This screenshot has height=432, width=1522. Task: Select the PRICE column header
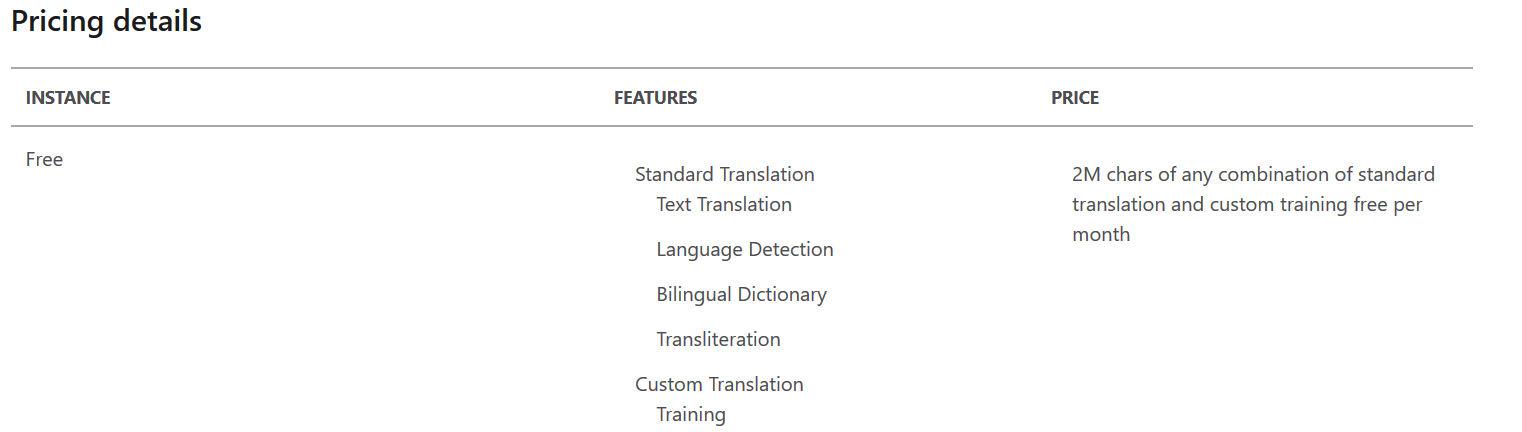click(1075, 98)
